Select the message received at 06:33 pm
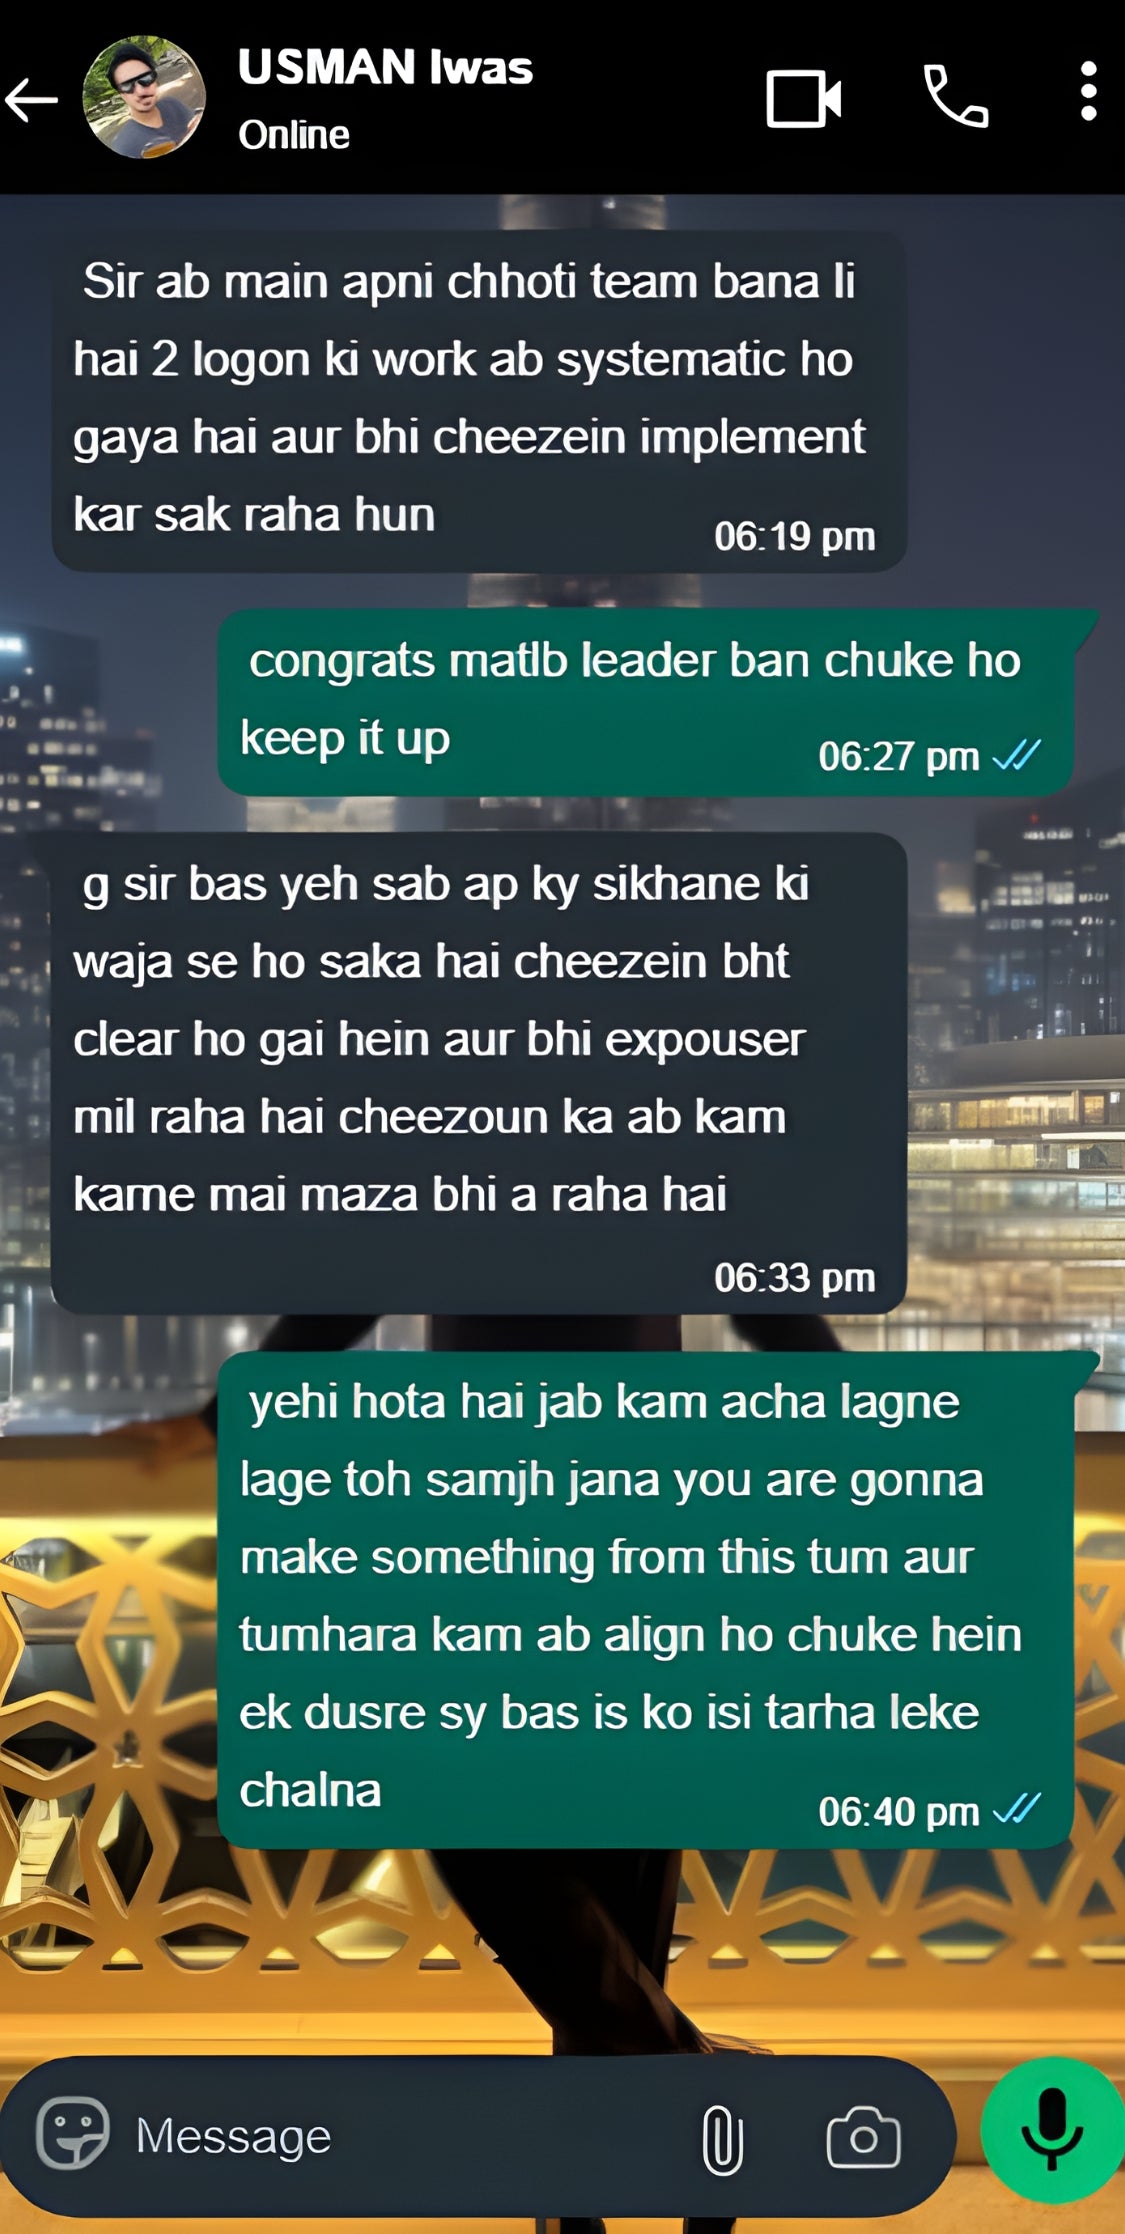 (x=479, y=1073)
